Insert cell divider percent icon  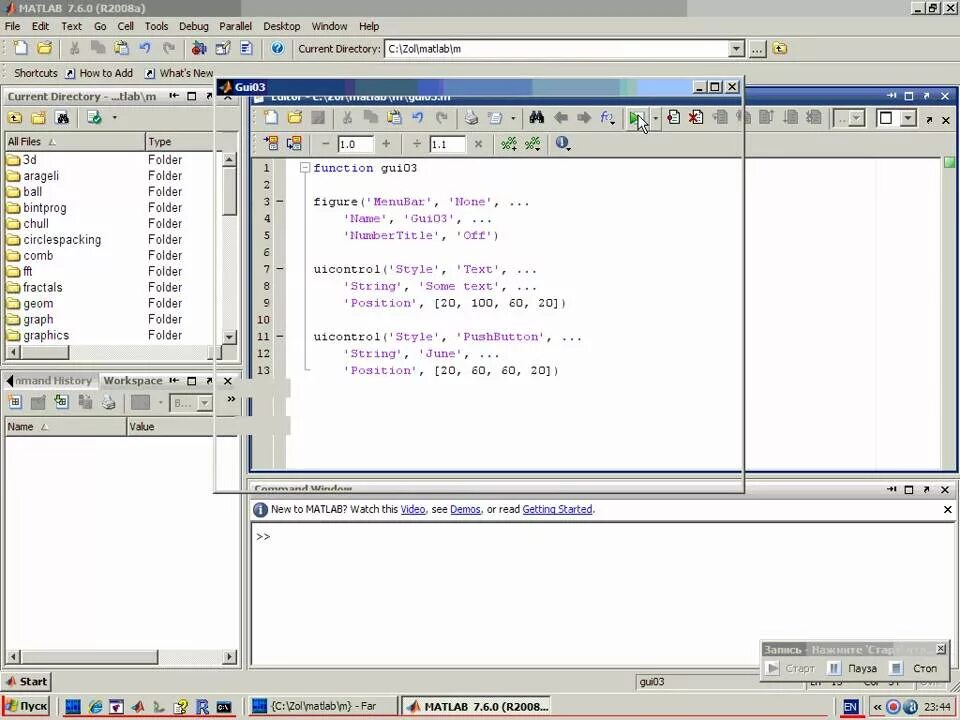(509, 144)
